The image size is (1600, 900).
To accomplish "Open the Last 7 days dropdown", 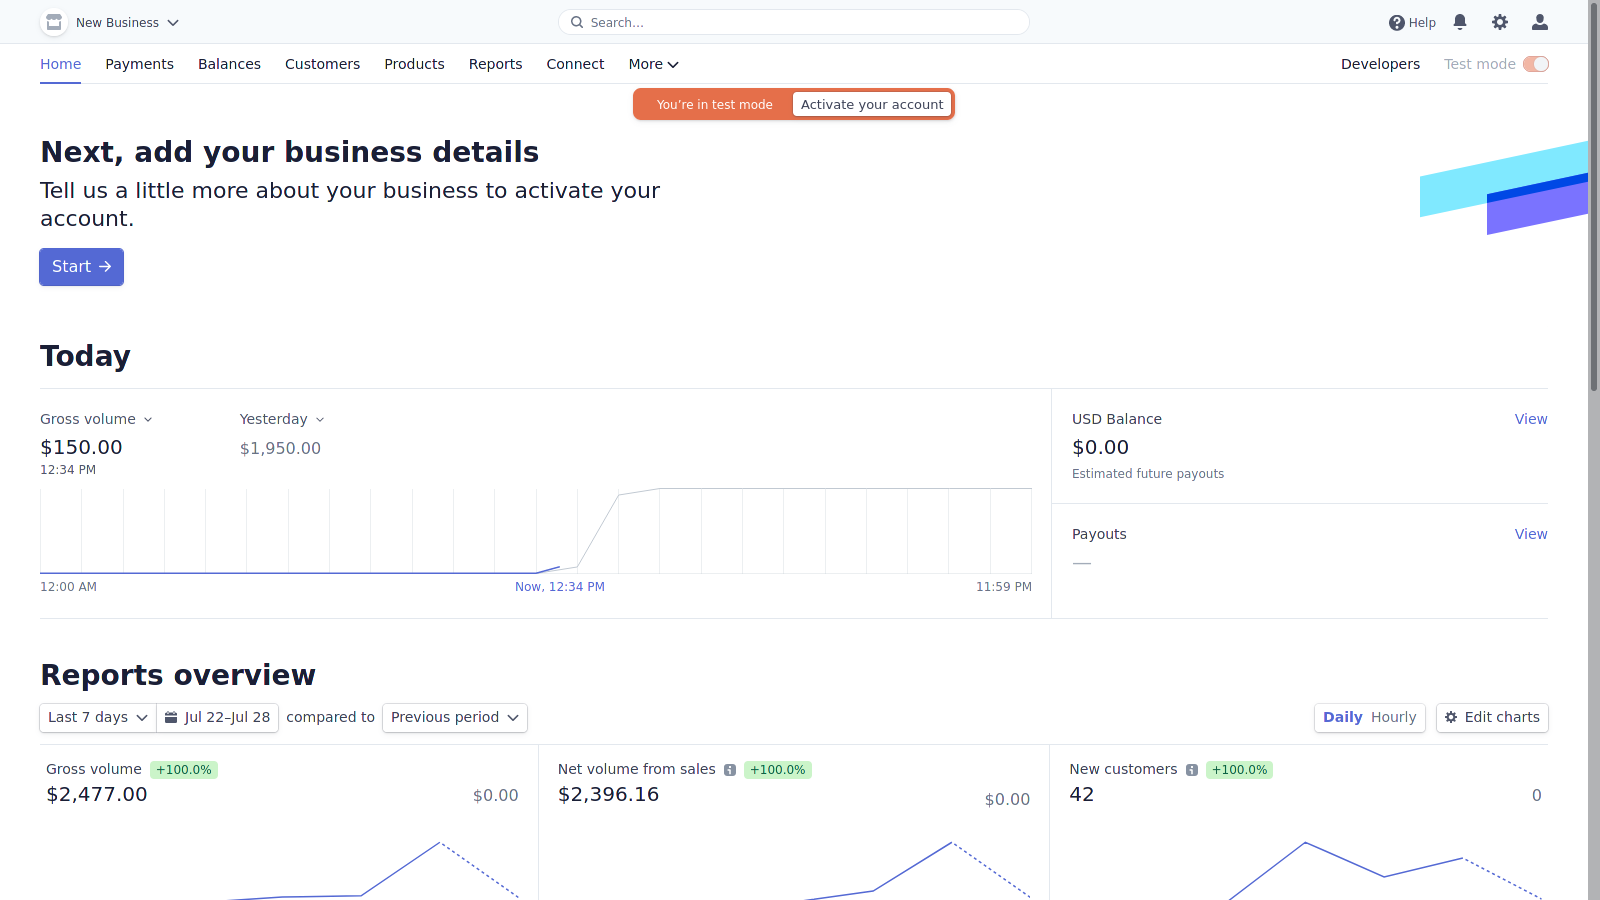I will coord(96,717).
